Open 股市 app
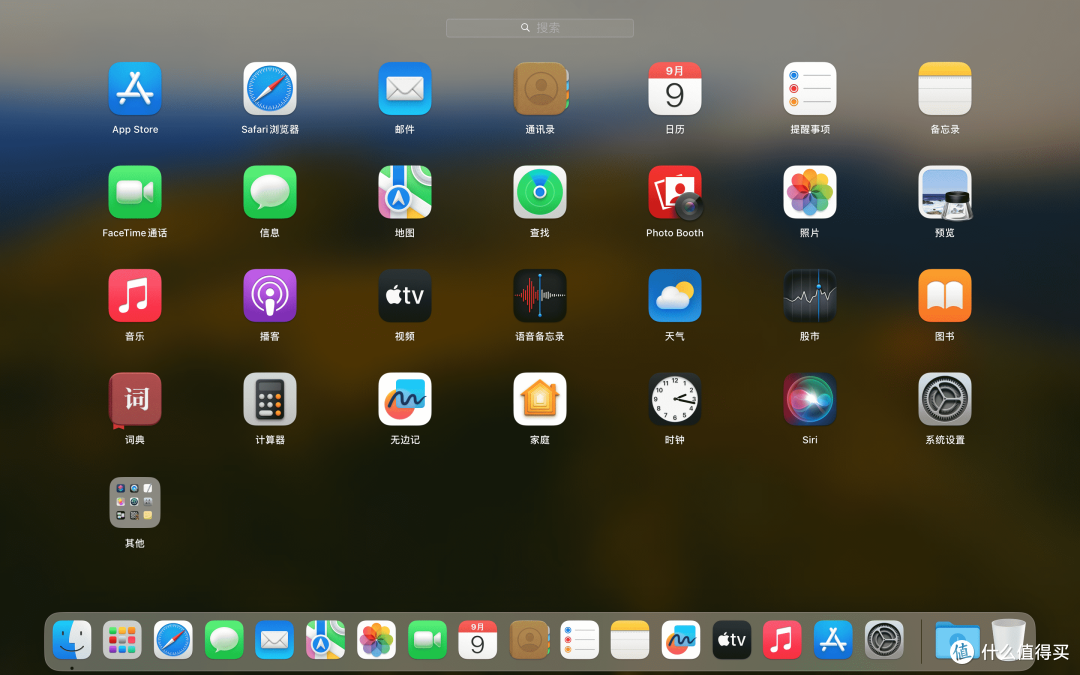 click(x=810, y=295)
